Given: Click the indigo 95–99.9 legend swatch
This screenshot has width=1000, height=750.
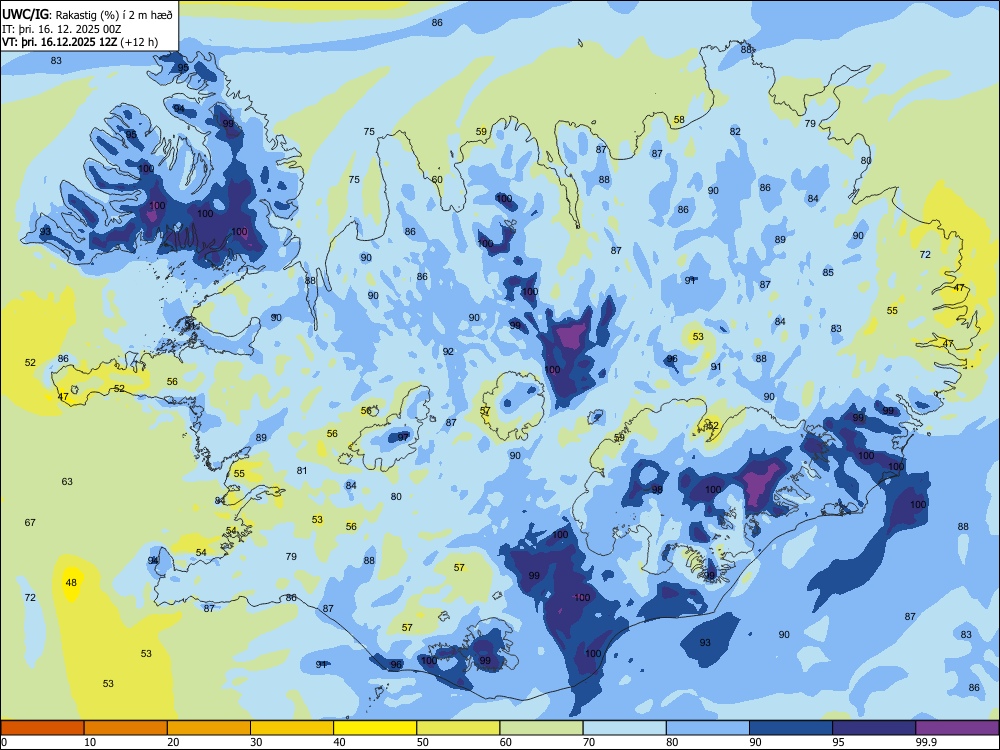Looking at the screenshot, I should pos(874,728).
